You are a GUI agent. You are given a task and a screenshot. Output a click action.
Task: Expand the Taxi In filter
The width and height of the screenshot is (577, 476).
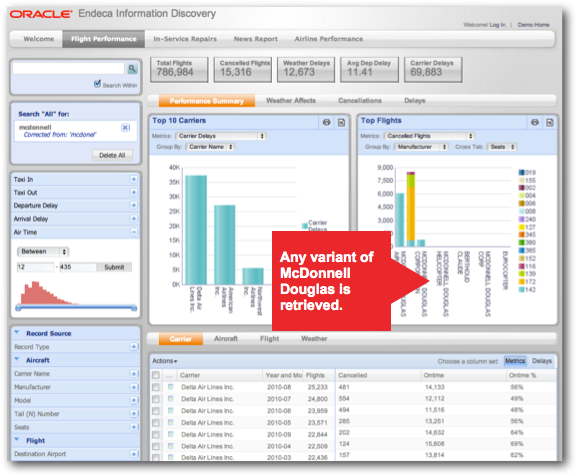point(134,179)
